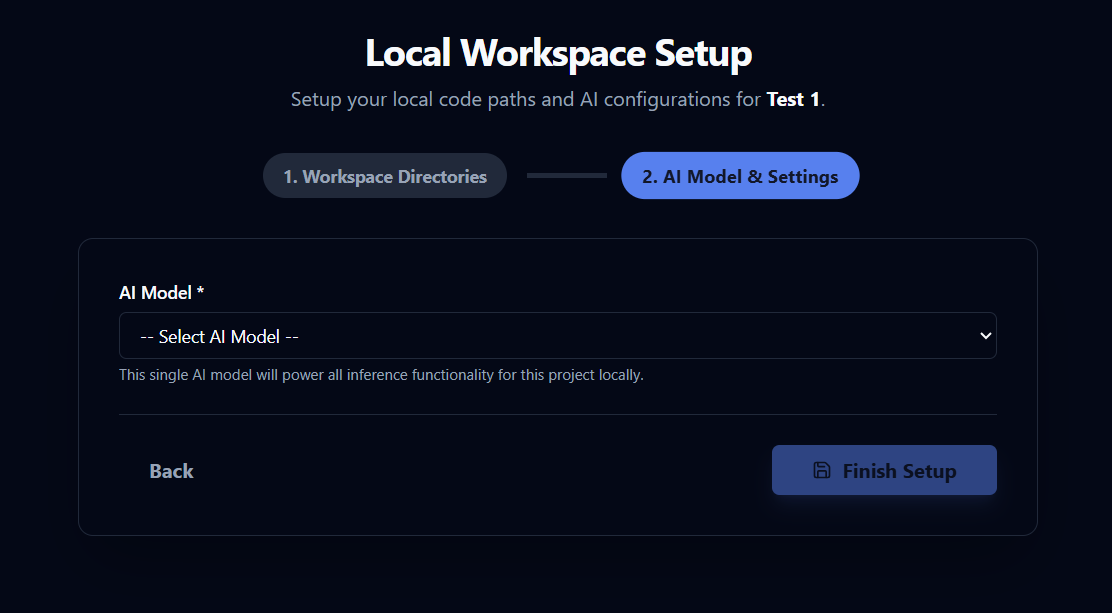This screenshot has height=613, width=1112.
Task: Click the save icon on Finish Setup
Action: pos(821,470)
